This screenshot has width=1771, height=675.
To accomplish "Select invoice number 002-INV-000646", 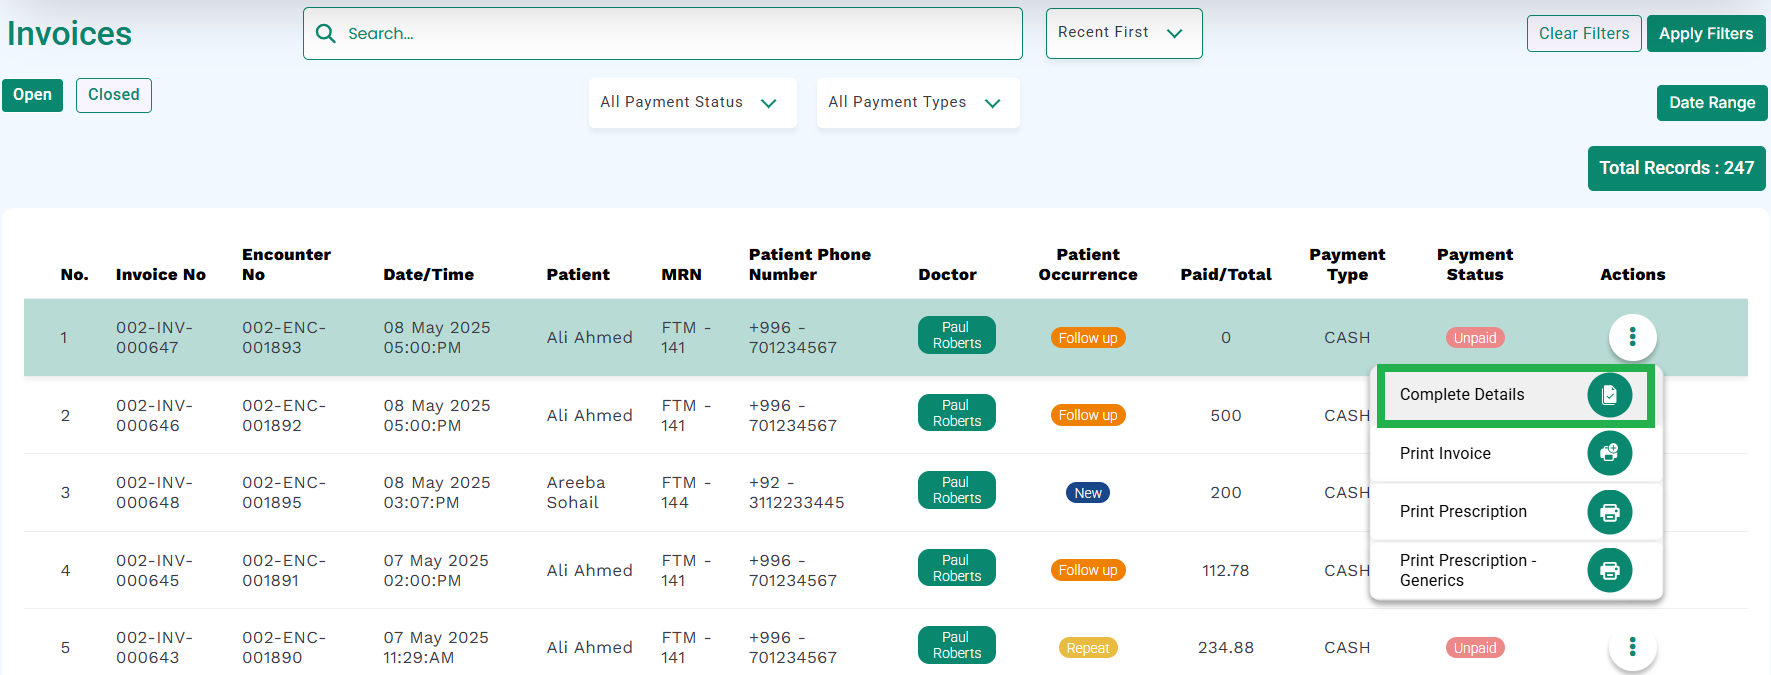I will (154, 415).
